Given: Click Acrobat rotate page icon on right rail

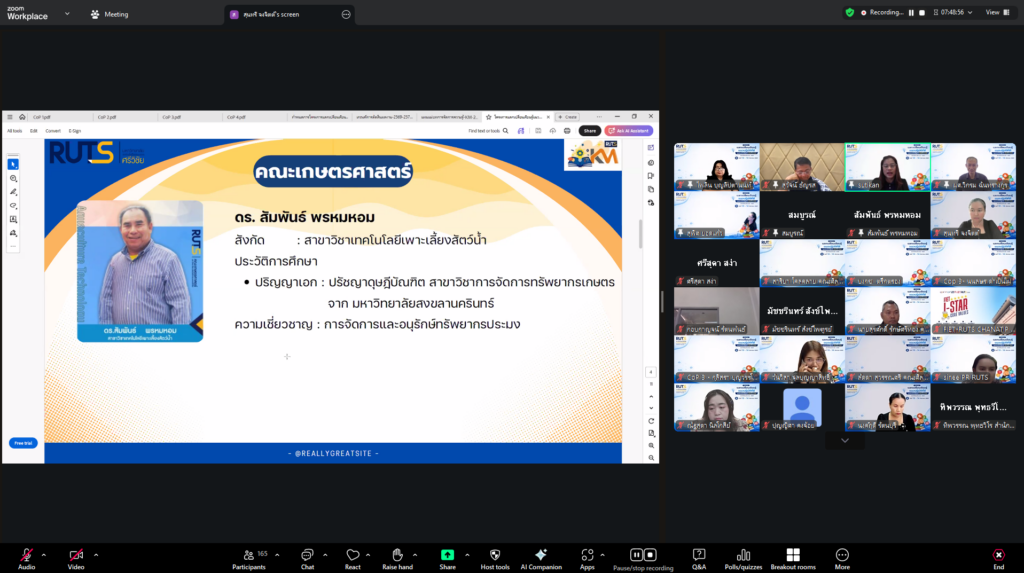Looking at the screenshot, I should tap(651, 421).
